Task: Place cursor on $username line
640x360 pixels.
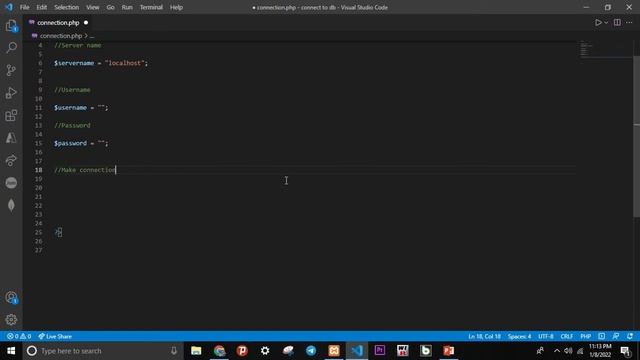Action: tap(81, 107)
